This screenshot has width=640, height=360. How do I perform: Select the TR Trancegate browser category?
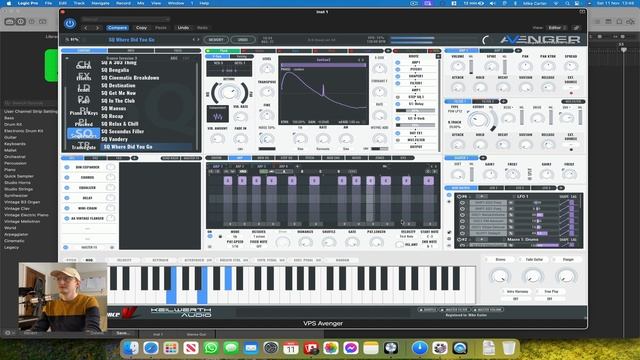83,145
